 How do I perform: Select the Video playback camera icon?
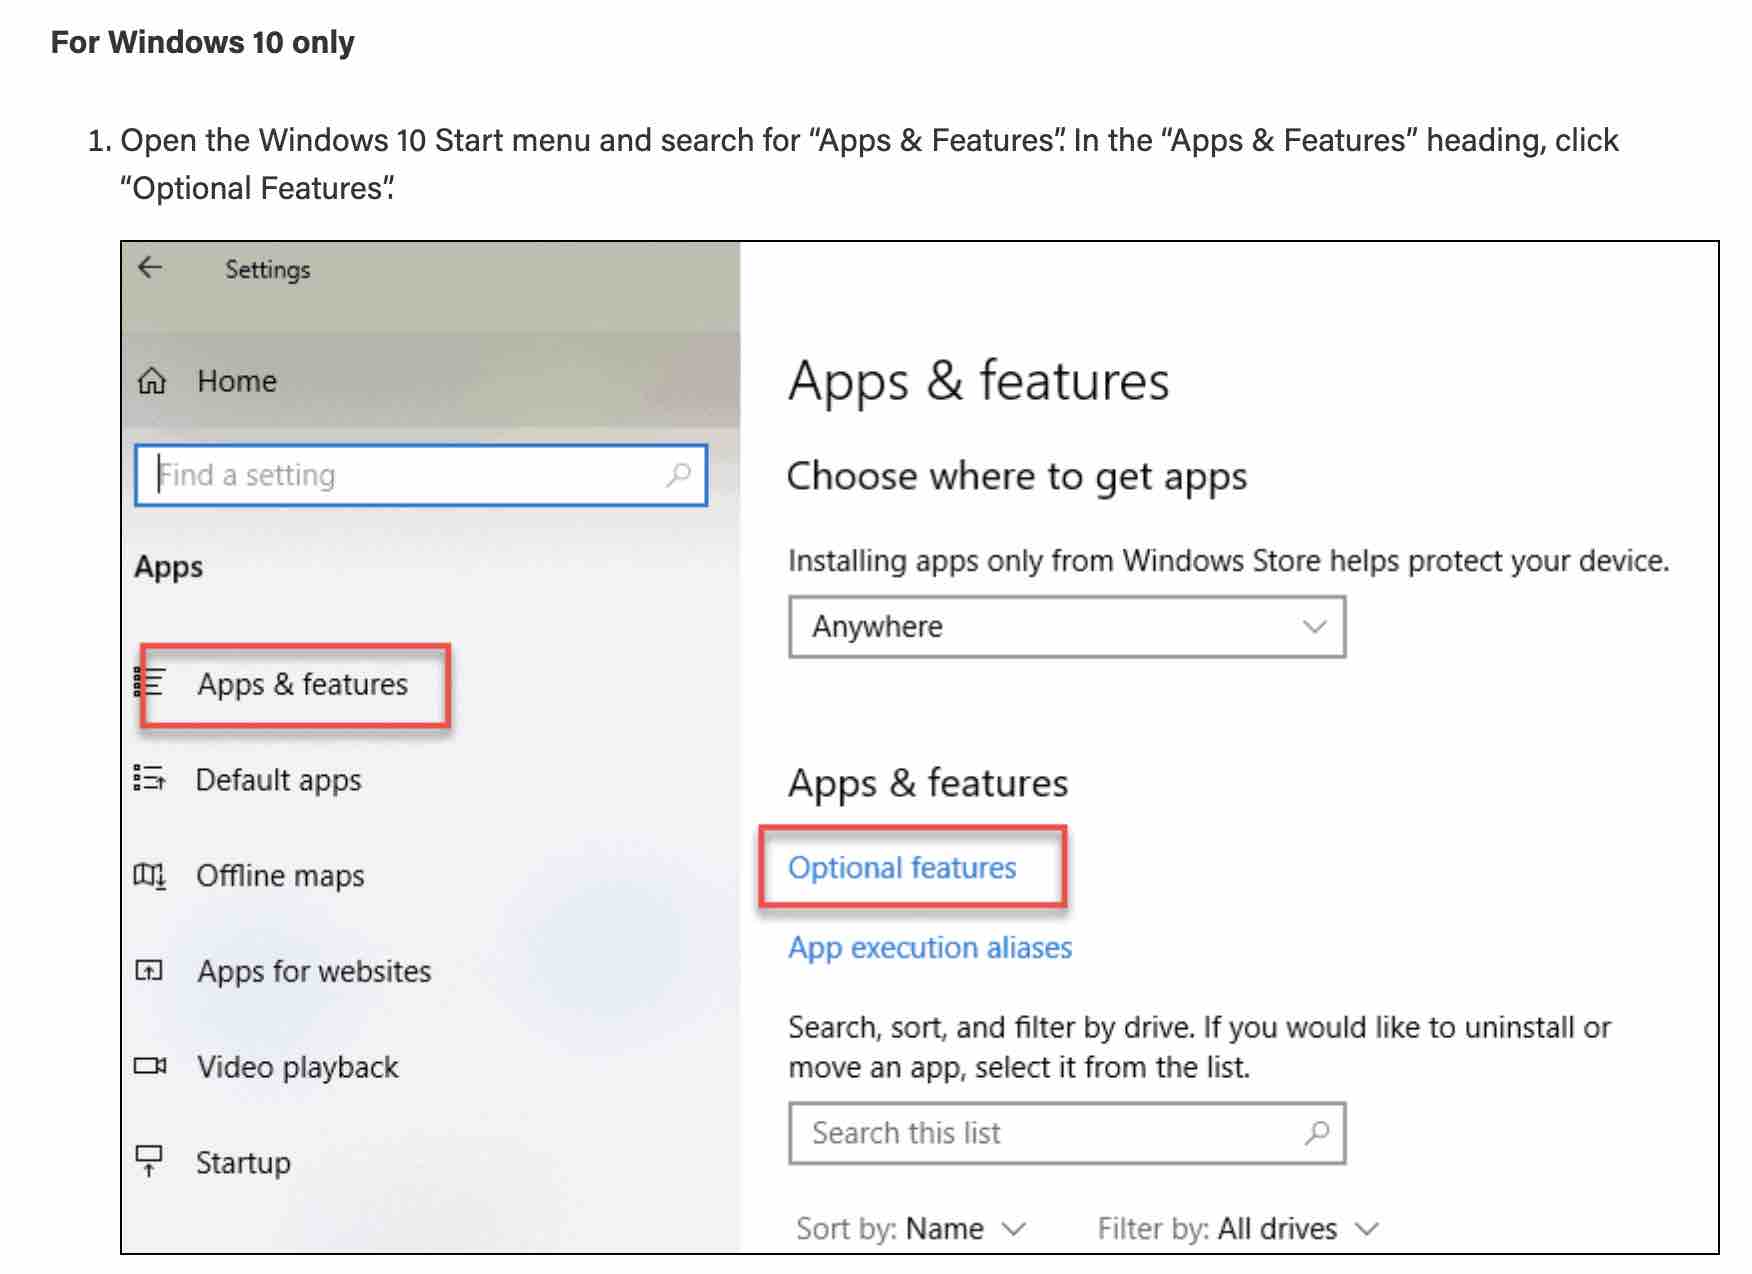click(150, 1065)
